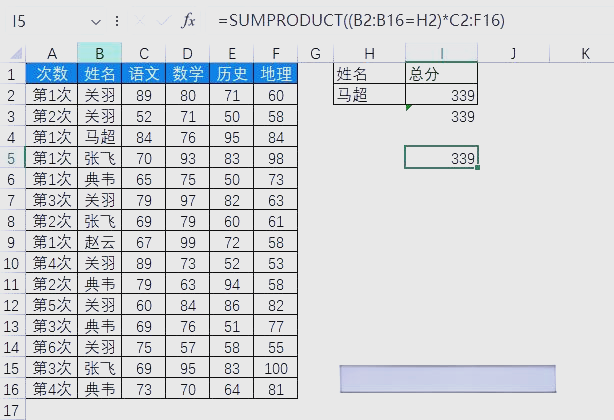Viewport: 614px width, 420px height.
Task: Select column B header
Action: click(x=99, y=53)
